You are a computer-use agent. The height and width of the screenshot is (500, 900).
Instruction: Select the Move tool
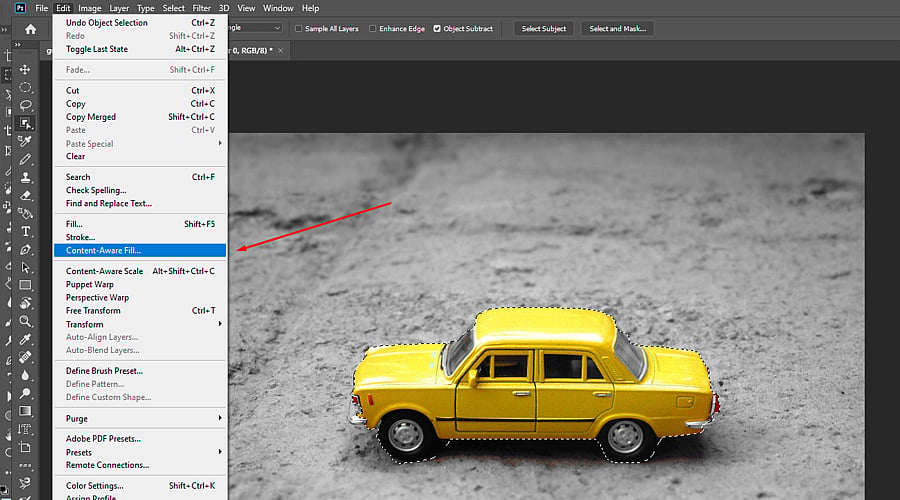coord(25,69)
